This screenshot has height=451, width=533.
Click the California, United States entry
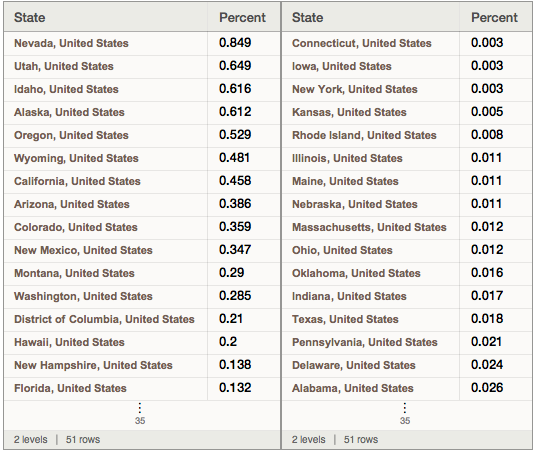[x=77, y=181]
